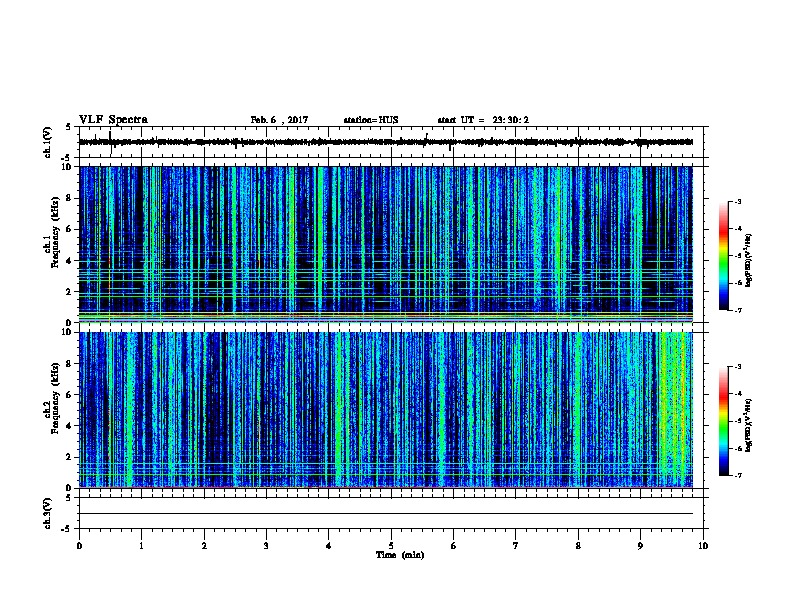
Task: Click the ch.2 "Frequency (kHz)" axis label
Action: [55, 398]
